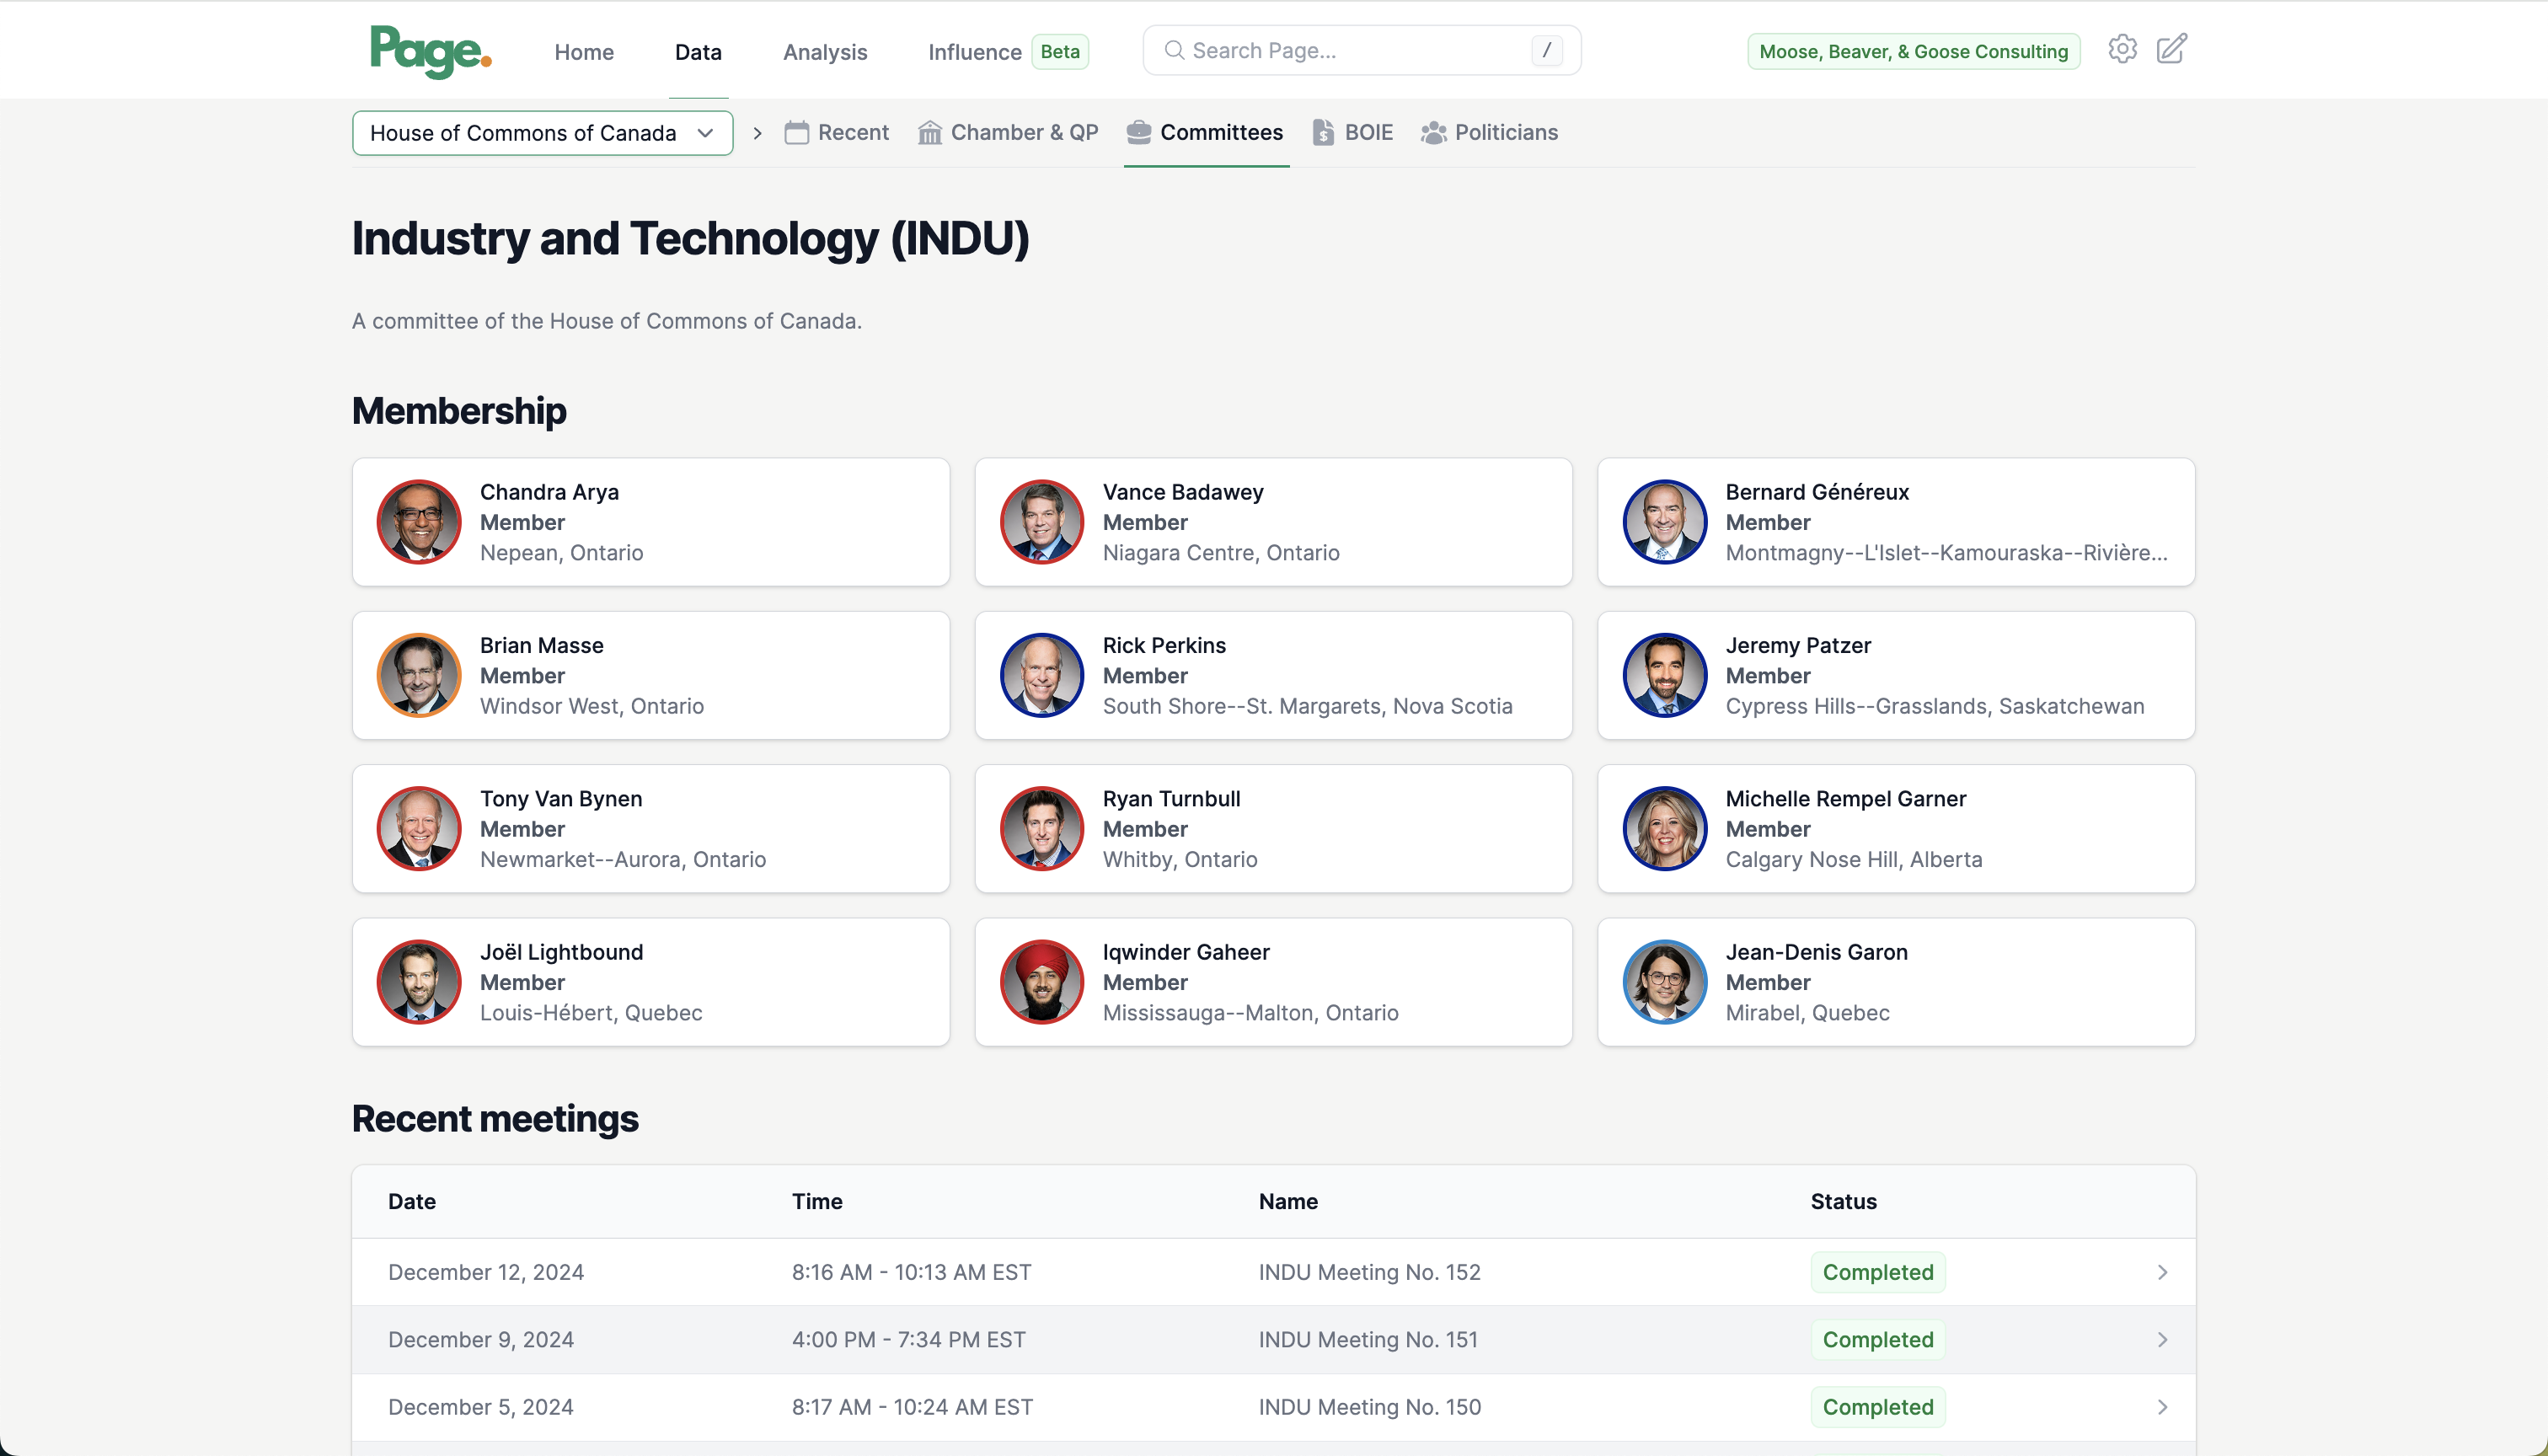Click Rick Perkins's portrait
This screenshot has width=2548, height=1456.
[1041, 675]
